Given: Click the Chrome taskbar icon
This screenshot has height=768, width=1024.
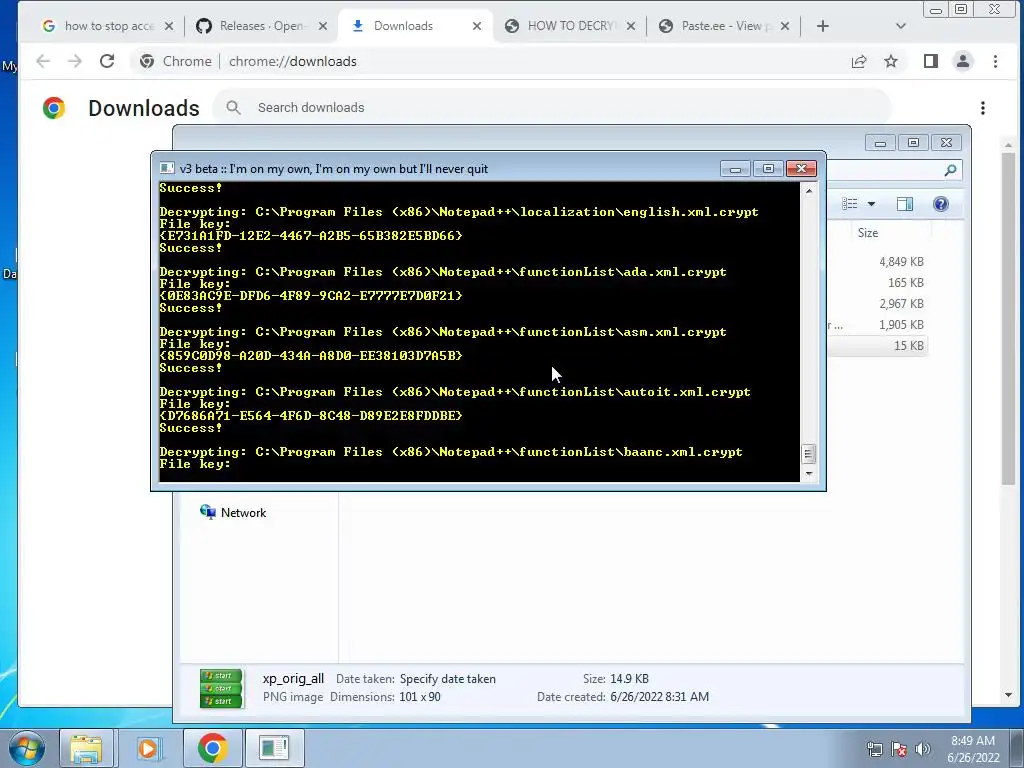Looking at the screenshot, I should [212, 748].
